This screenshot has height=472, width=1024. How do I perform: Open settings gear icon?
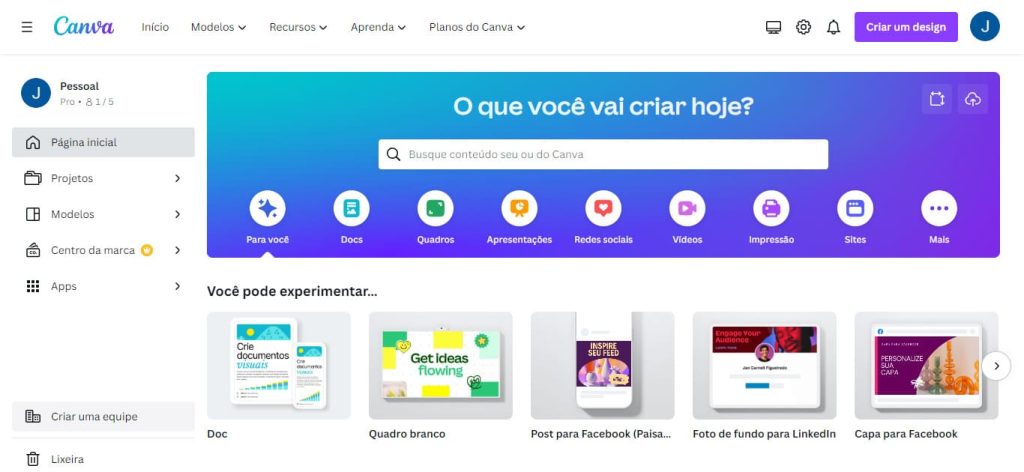[803, 27]
